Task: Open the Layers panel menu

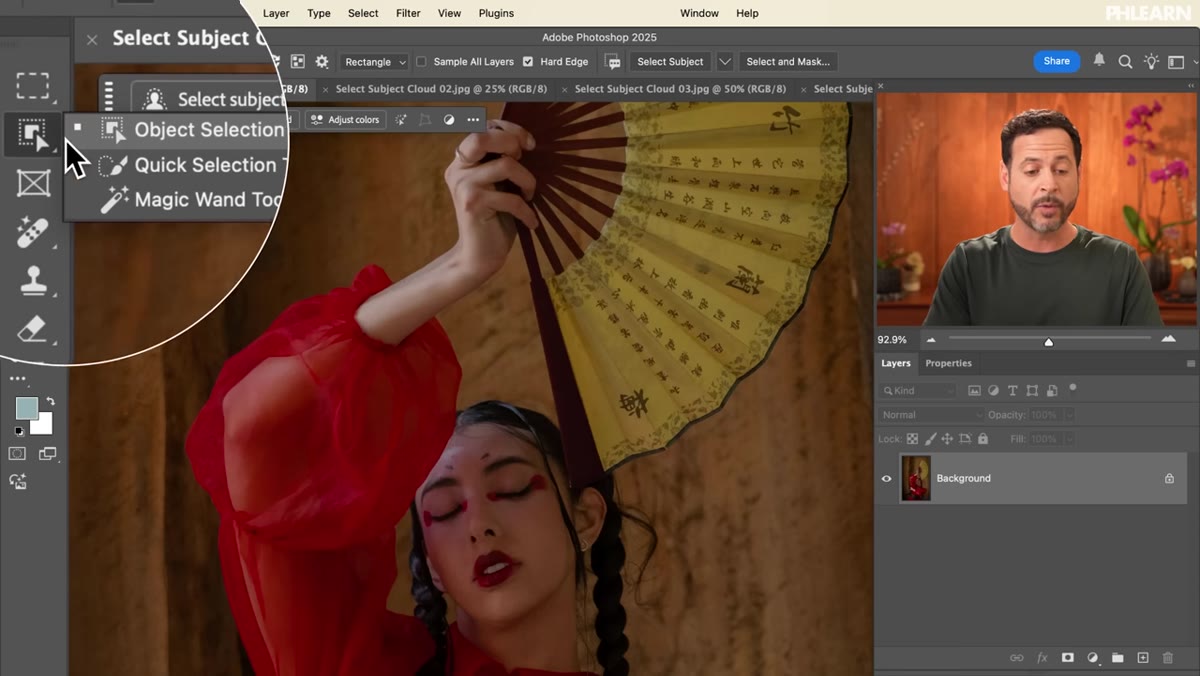Action: point(1190,364)
